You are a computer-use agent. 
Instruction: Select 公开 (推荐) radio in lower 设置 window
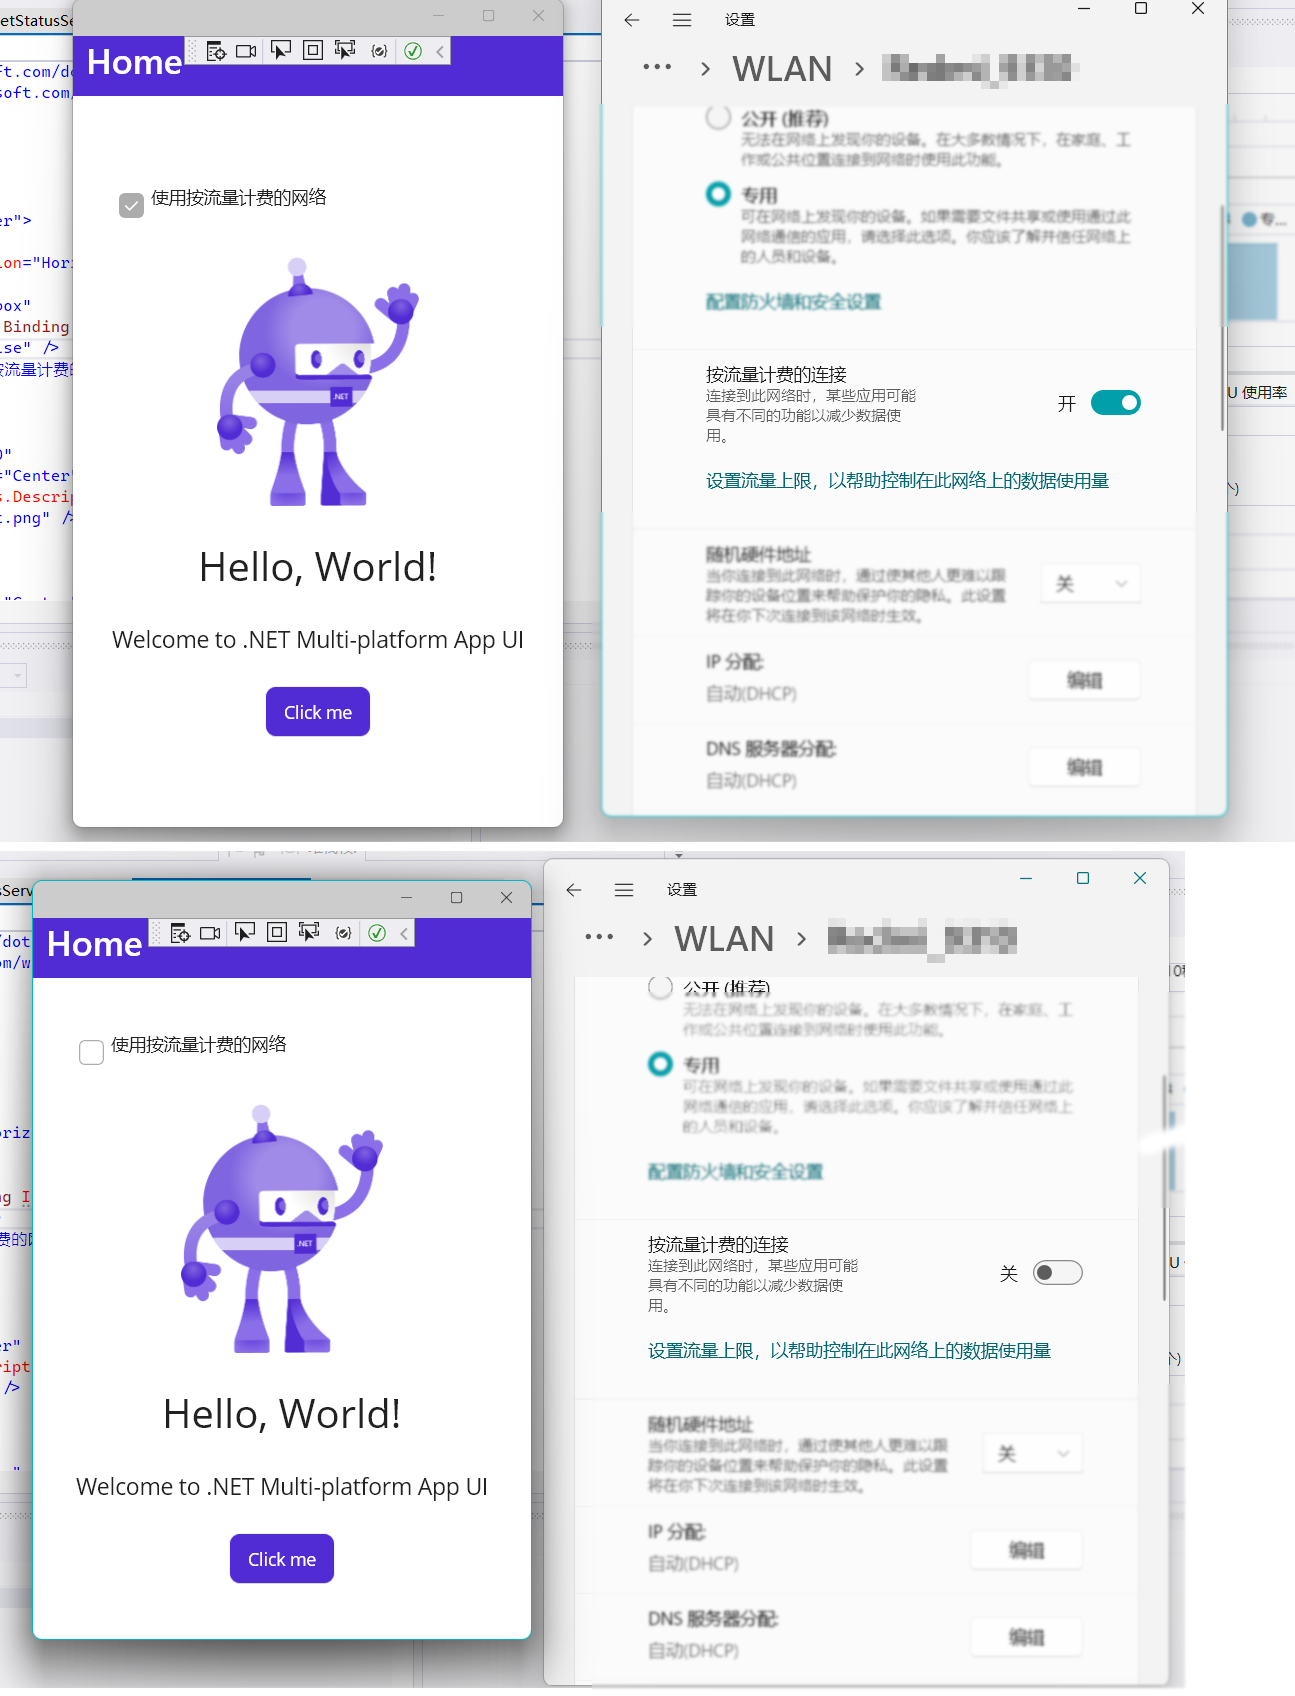click(x=660, y=987)
